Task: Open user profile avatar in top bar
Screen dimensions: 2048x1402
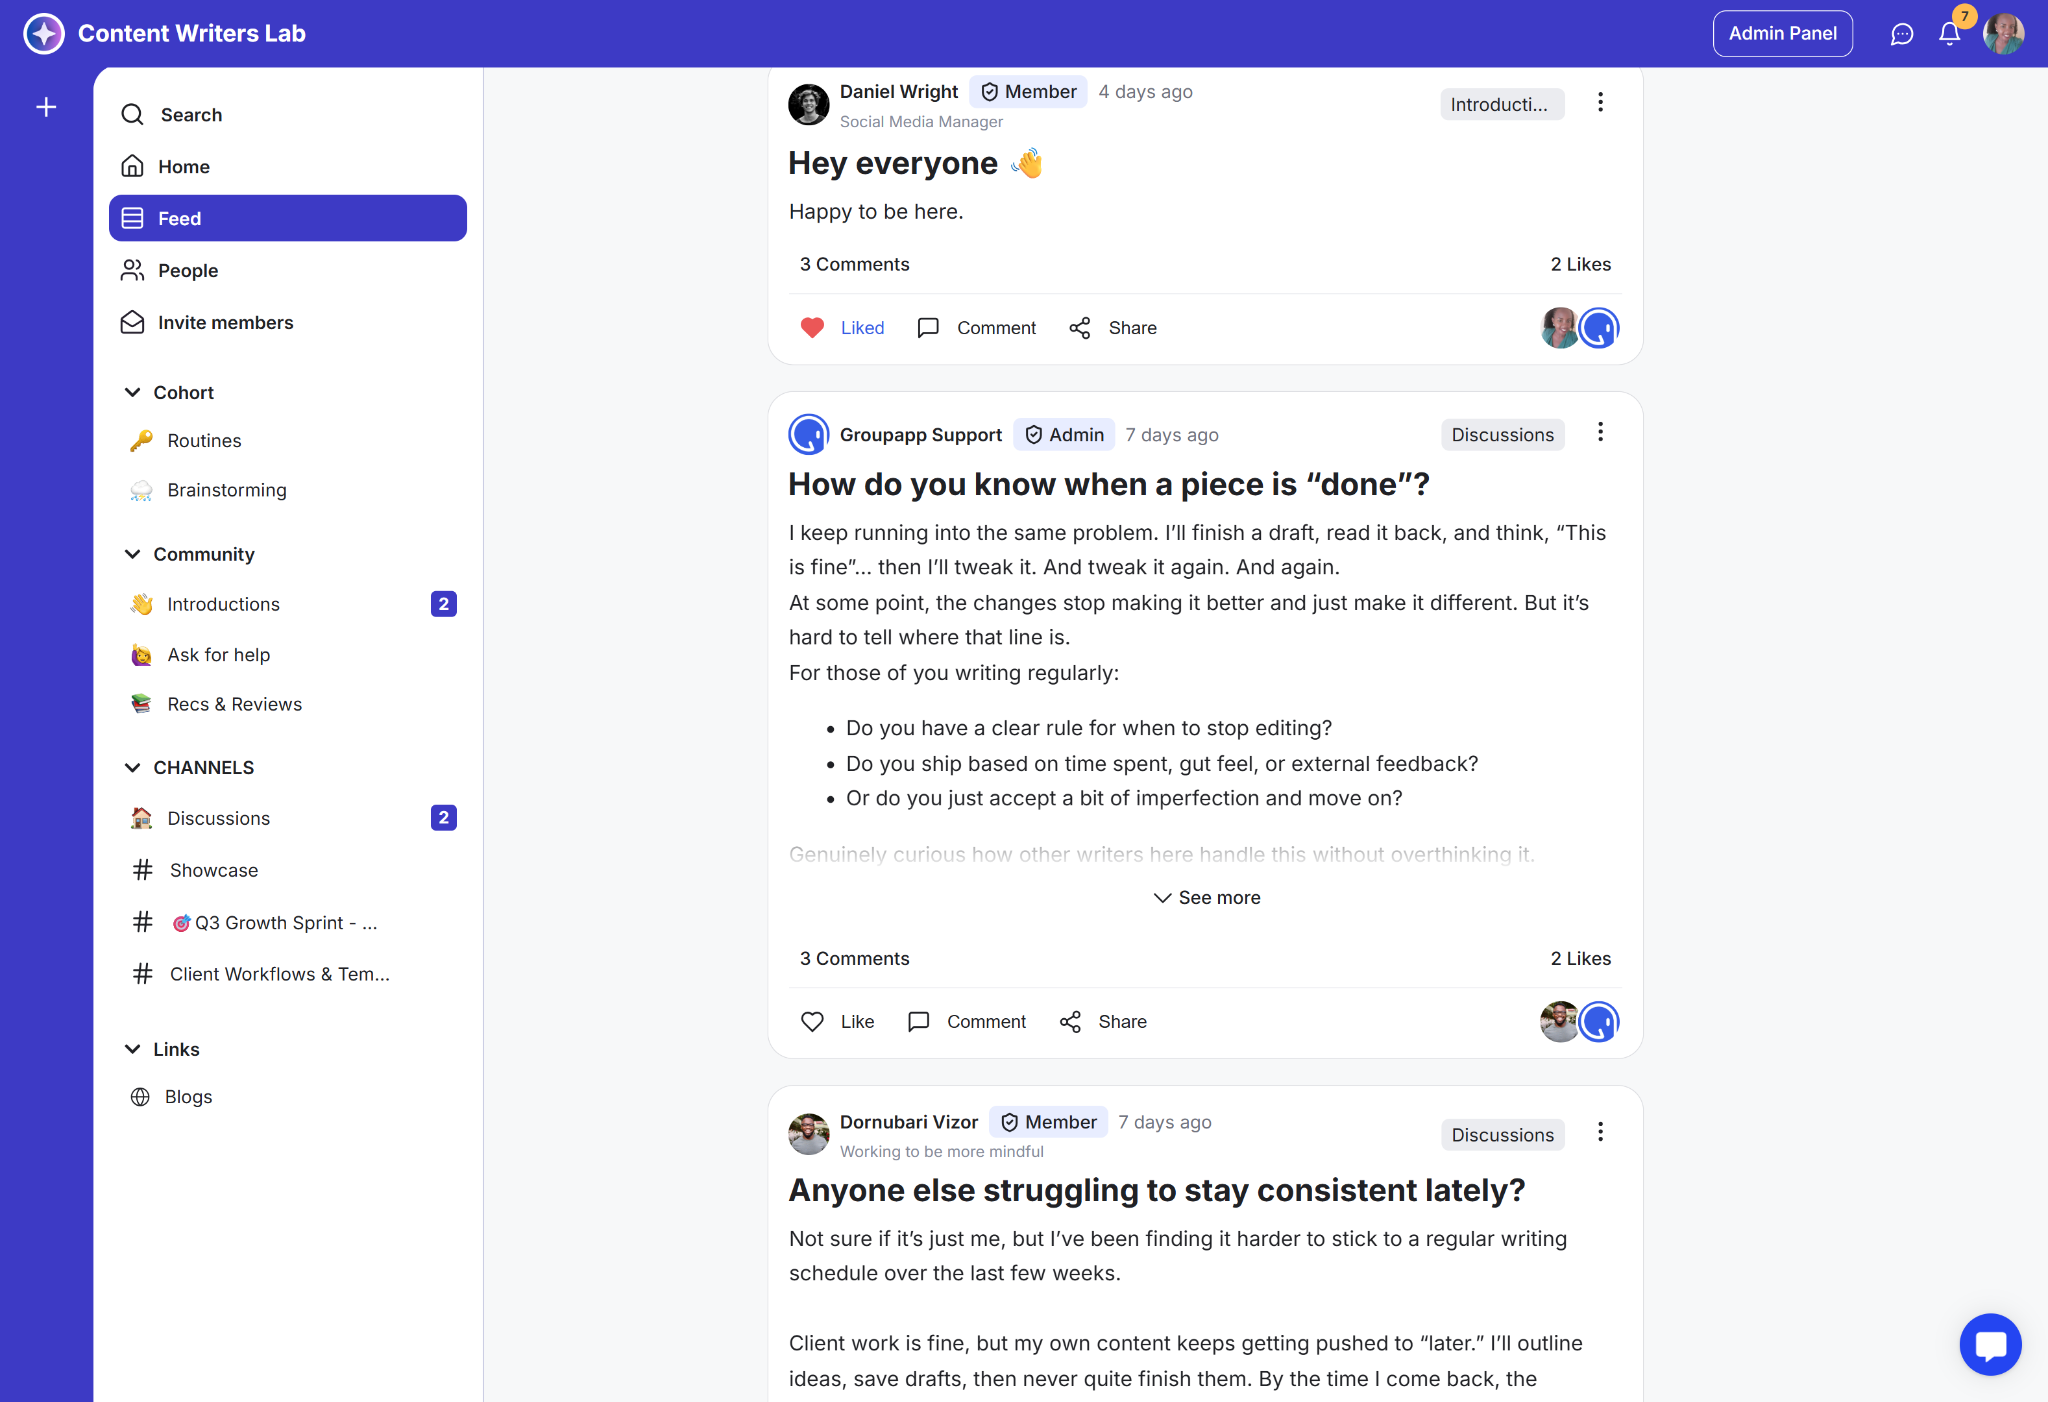Action: (2003, 34)
